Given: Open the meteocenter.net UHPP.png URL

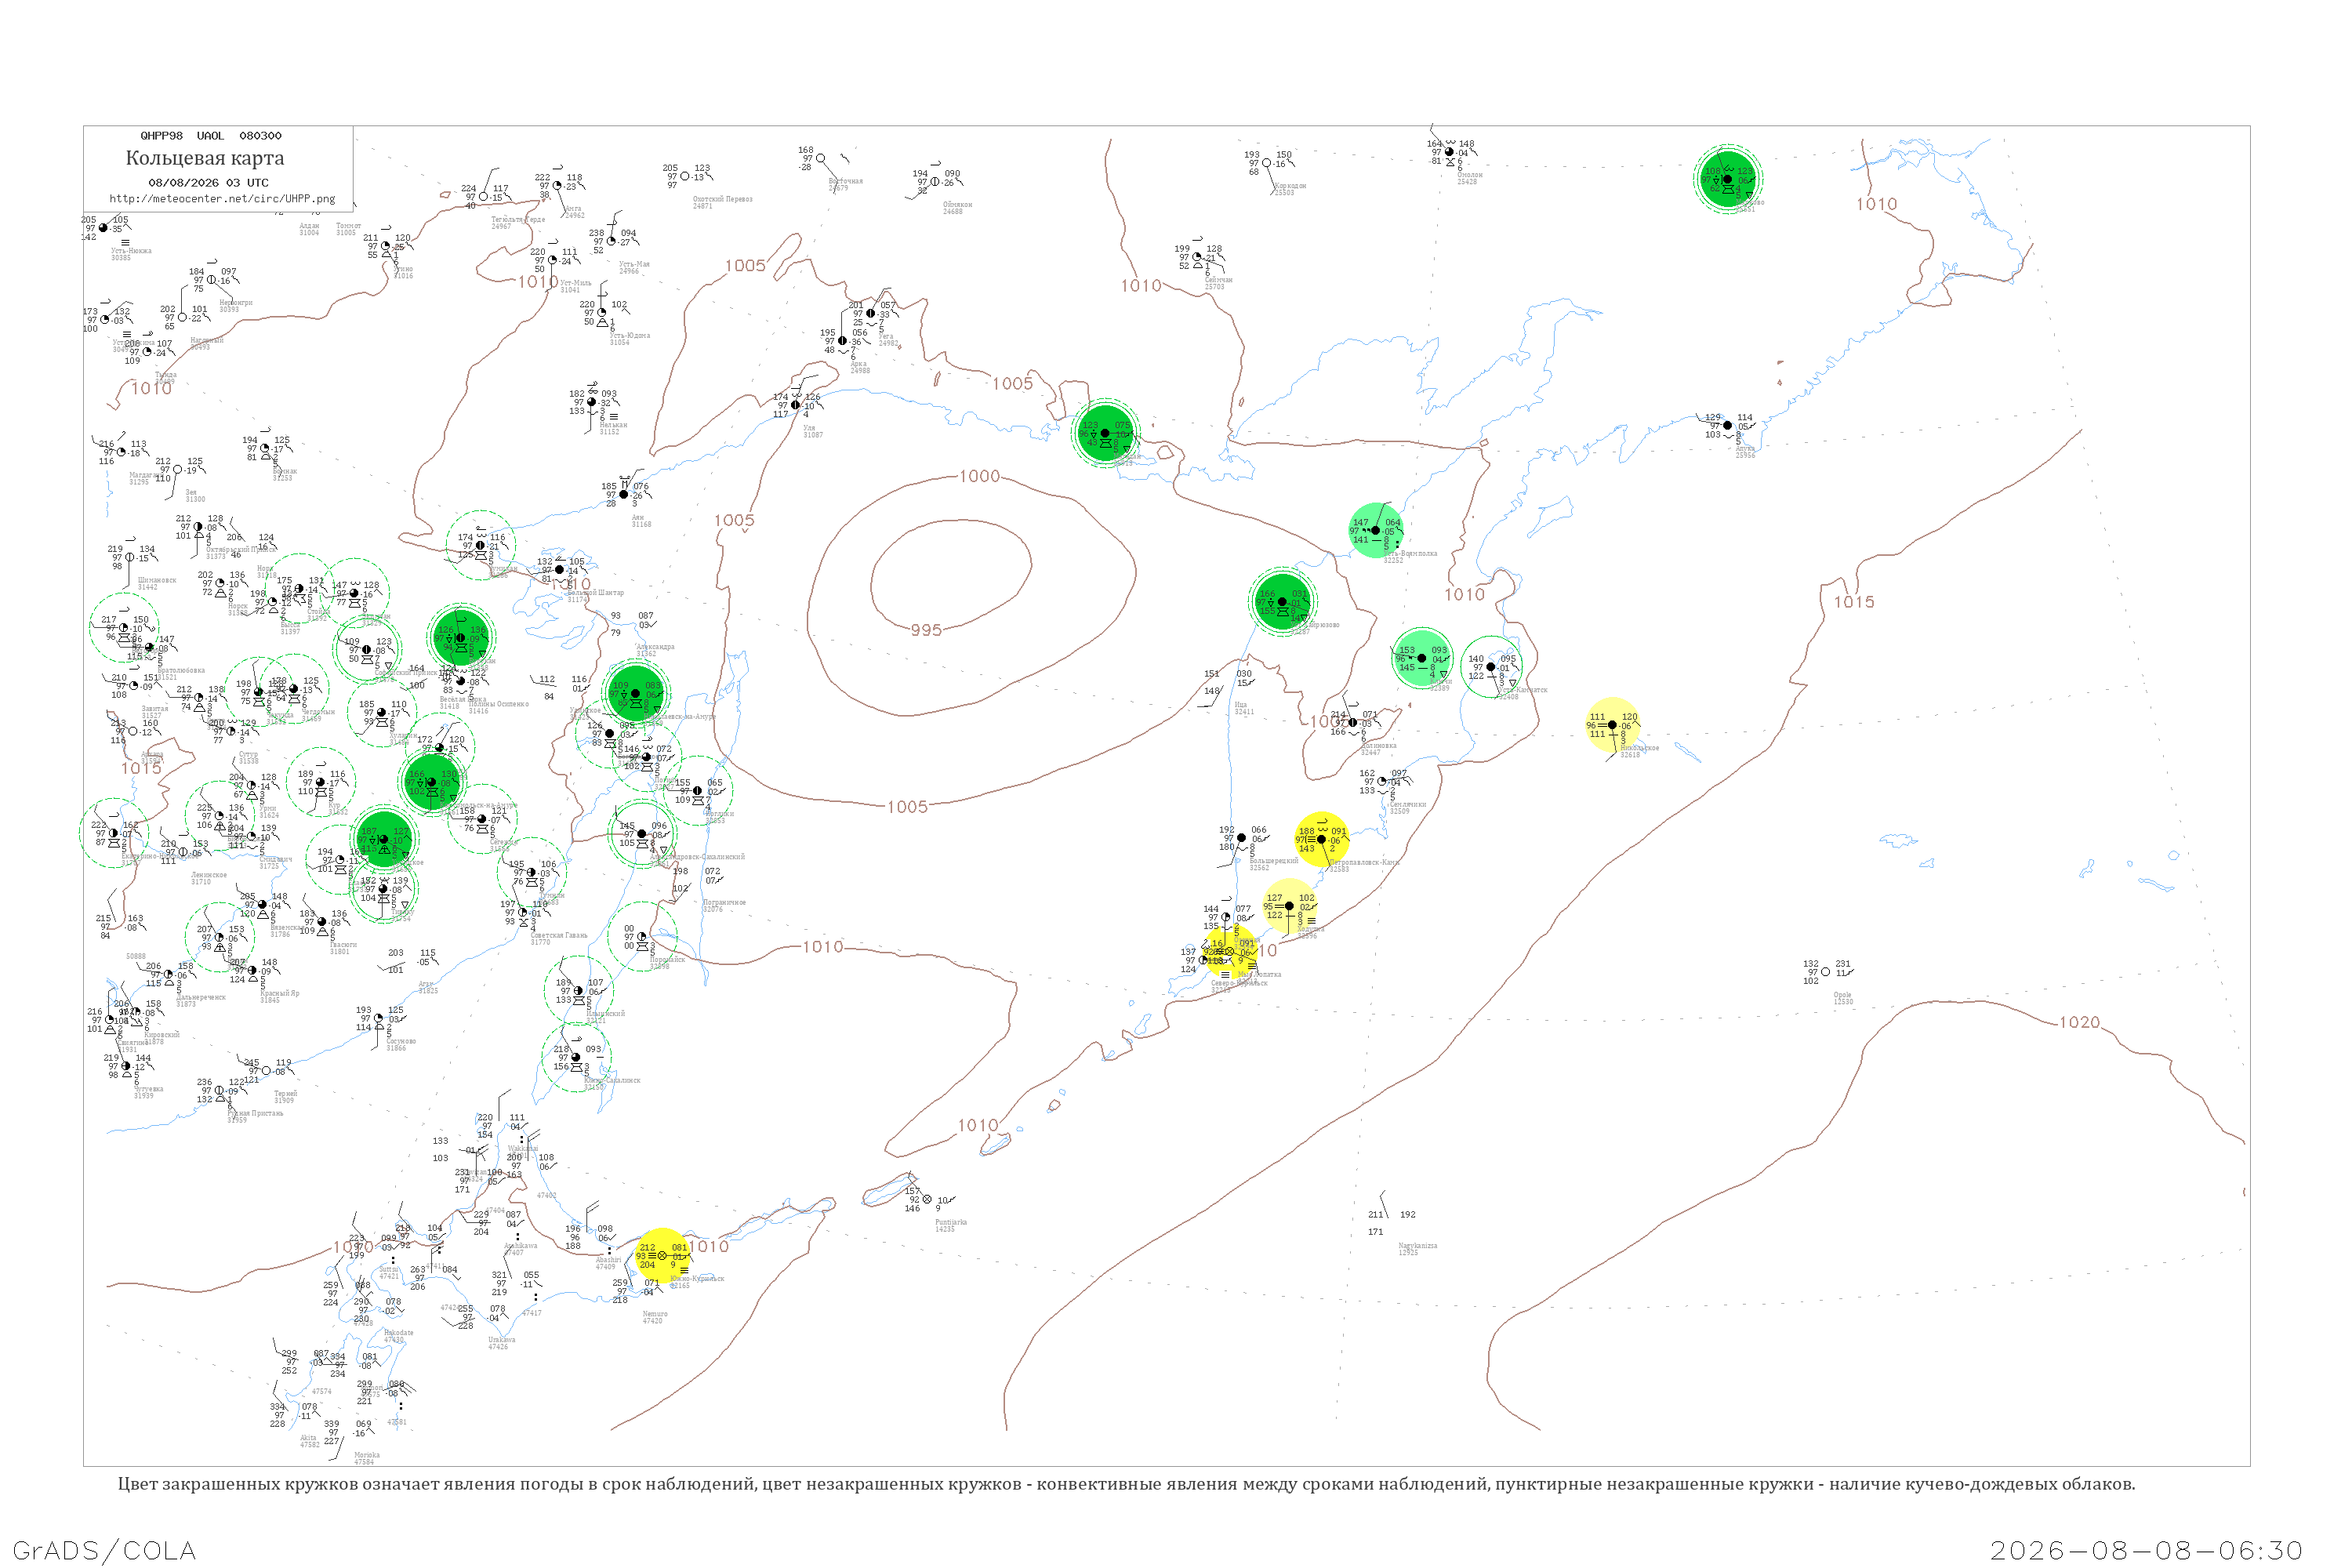Looking at the screenshot, I should coord(222,199).
